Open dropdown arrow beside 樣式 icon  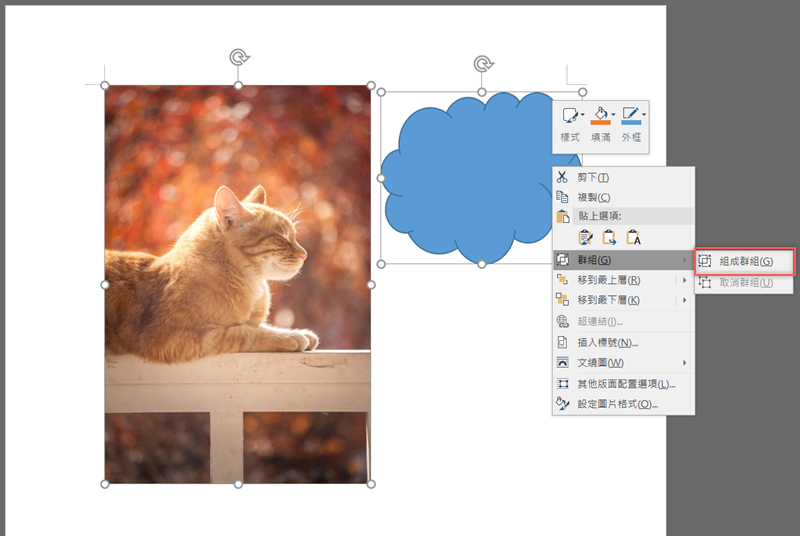(582, 115)
